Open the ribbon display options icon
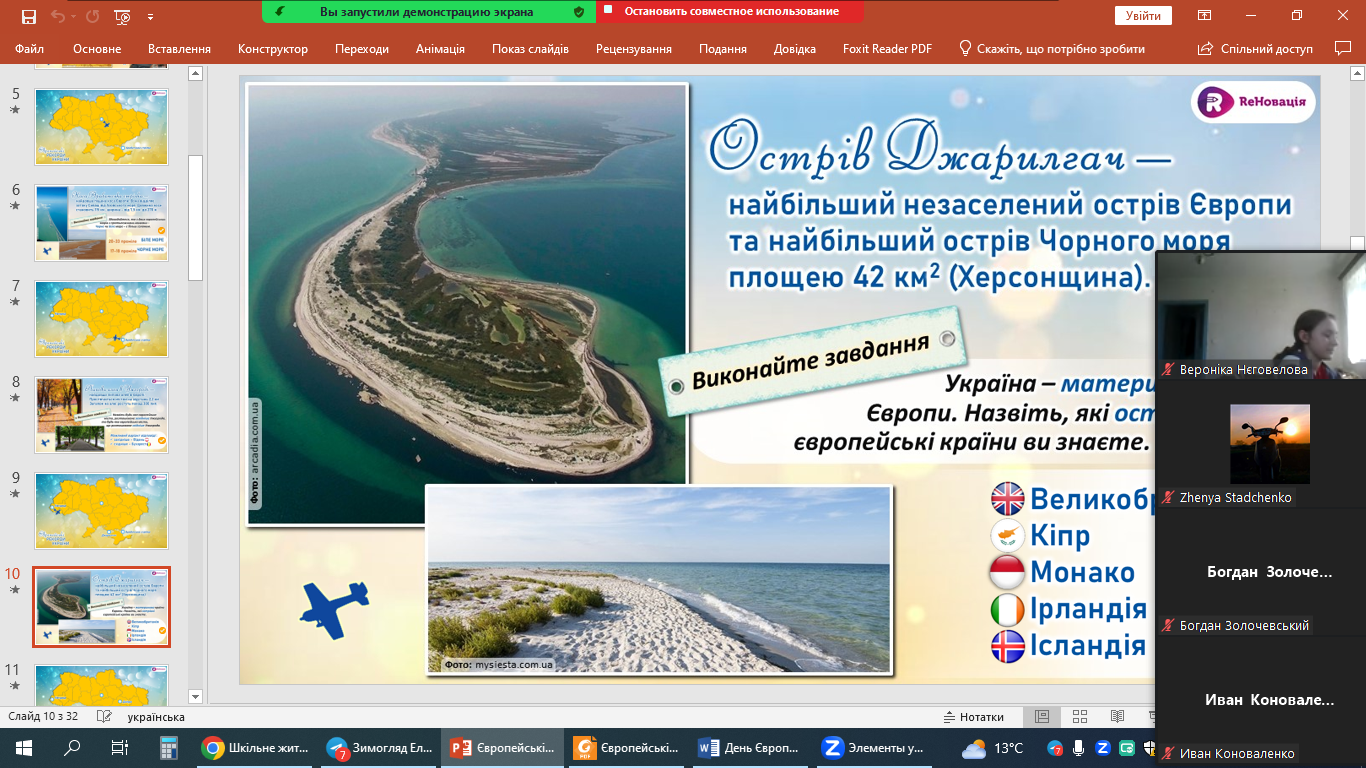The image size is (1366, 768). (1206, 16)
